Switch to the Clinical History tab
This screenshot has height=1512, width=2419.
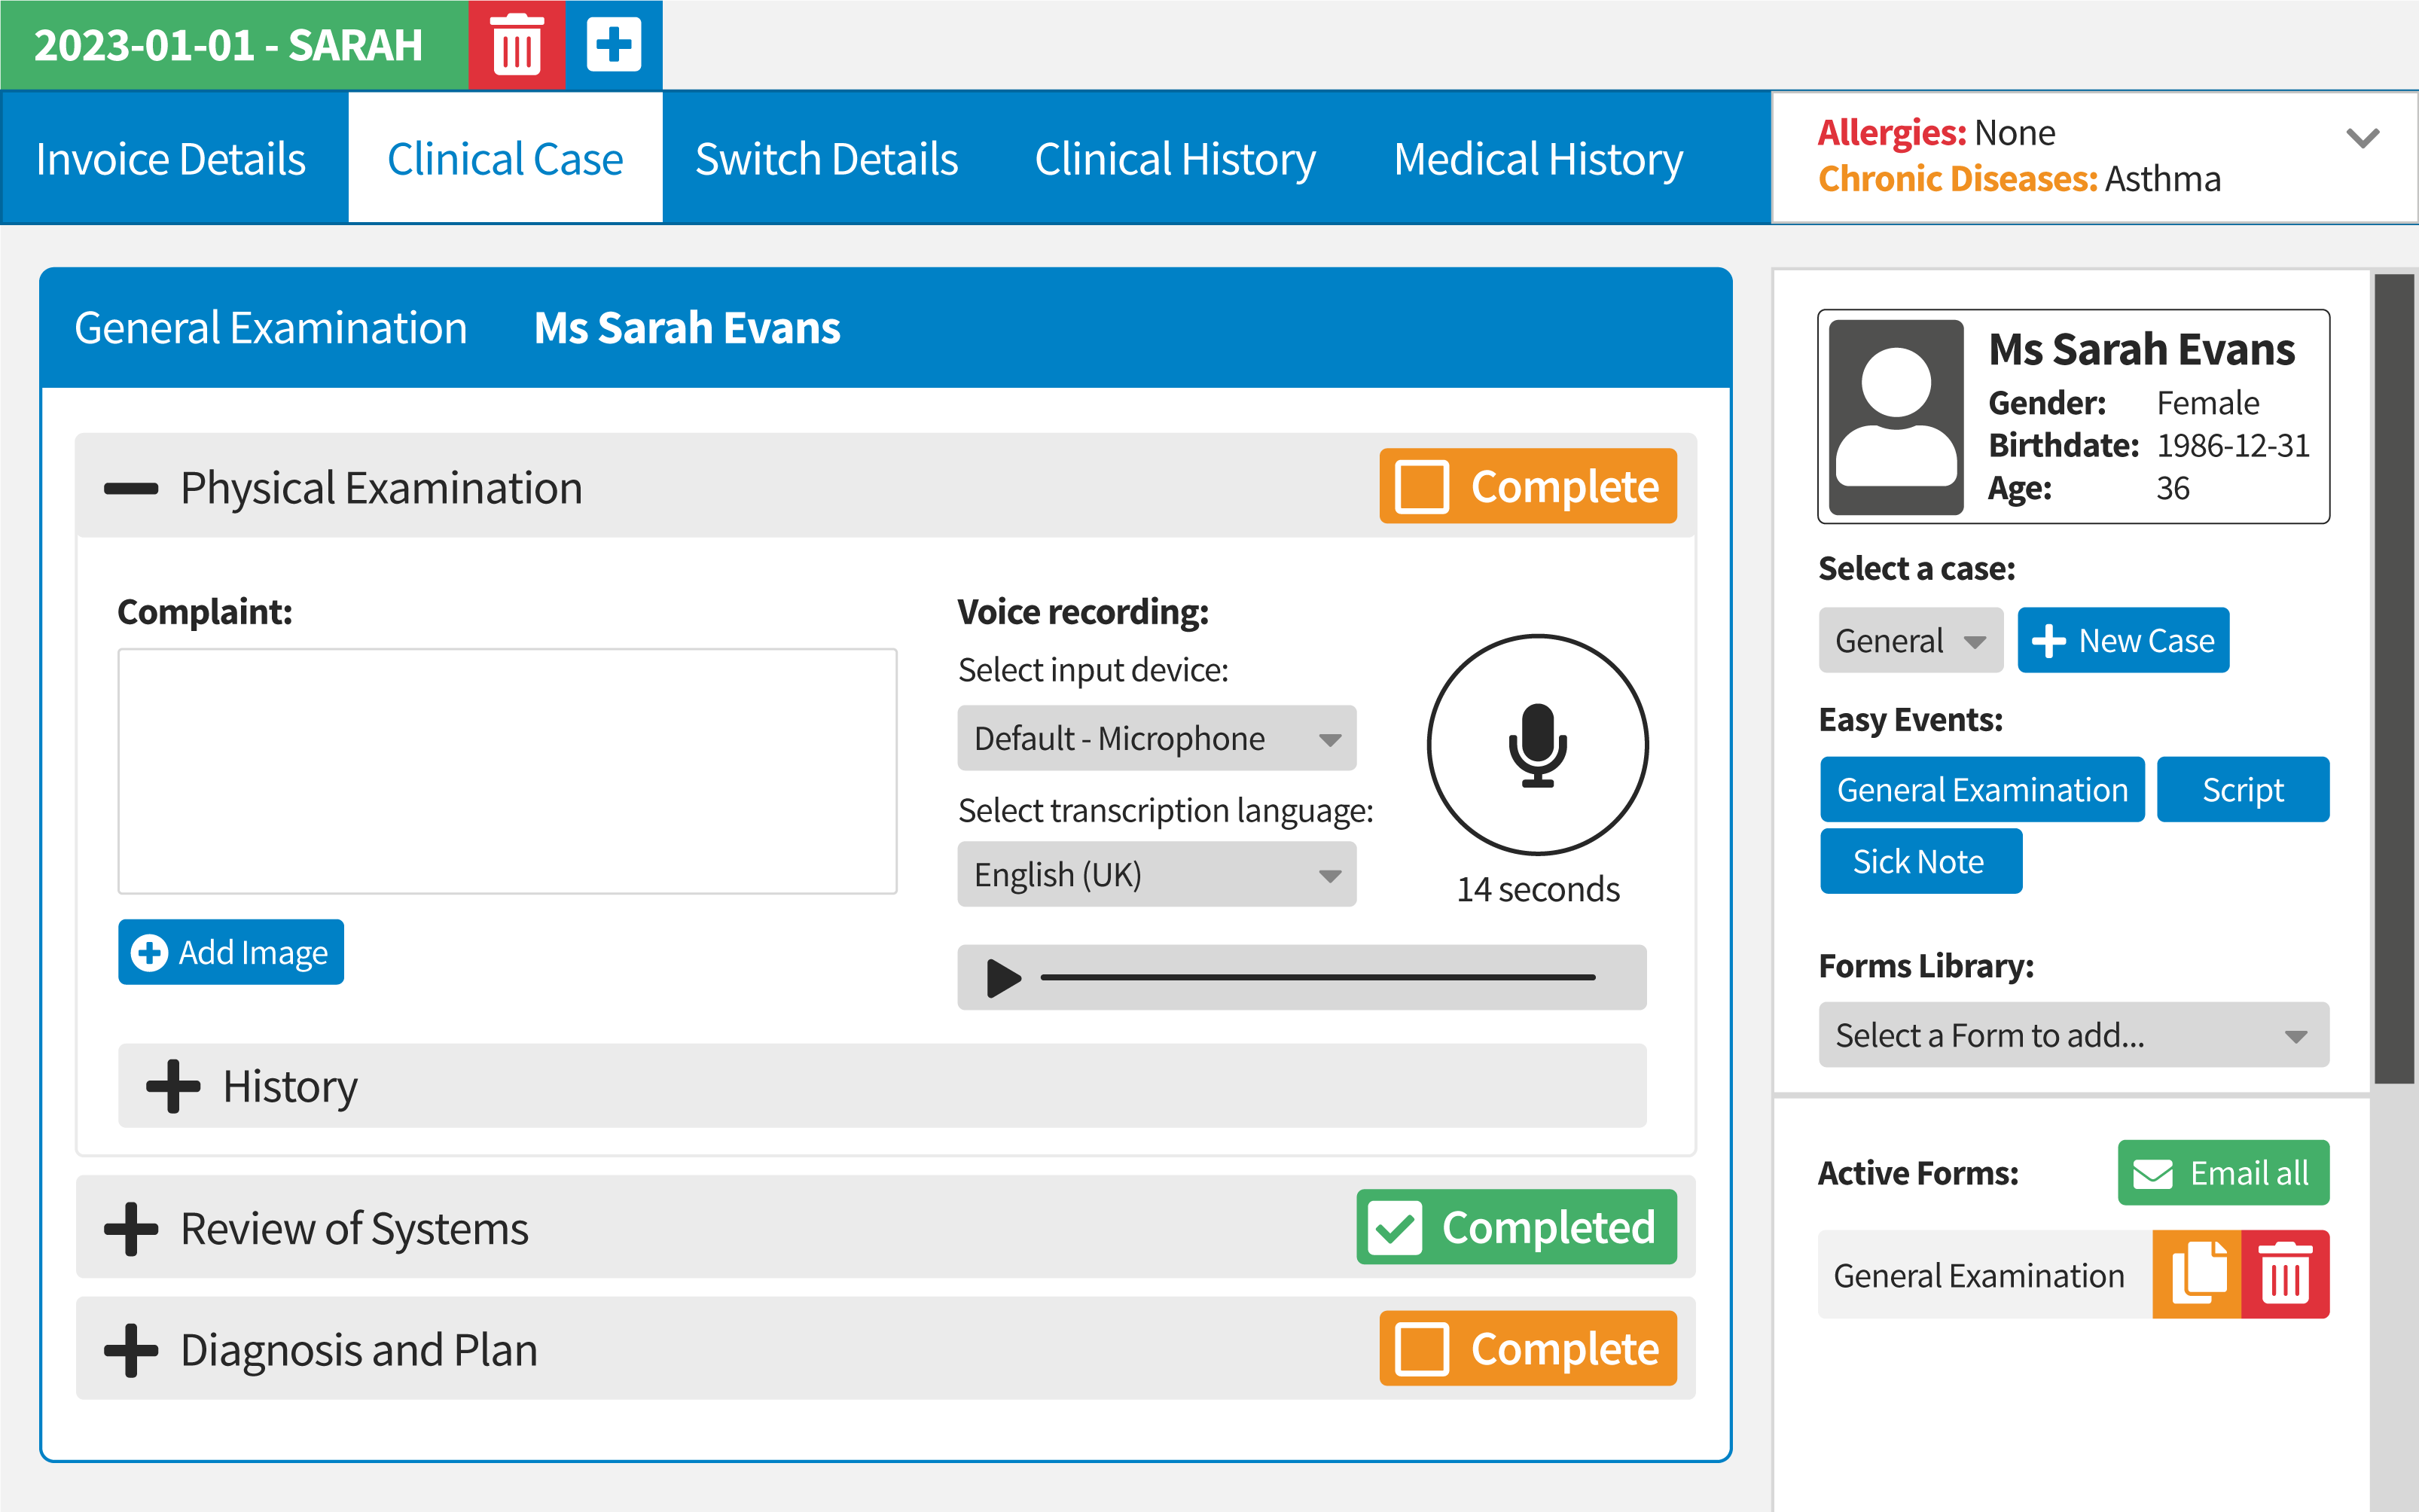pyautogui.click(x=1174, y=159)
